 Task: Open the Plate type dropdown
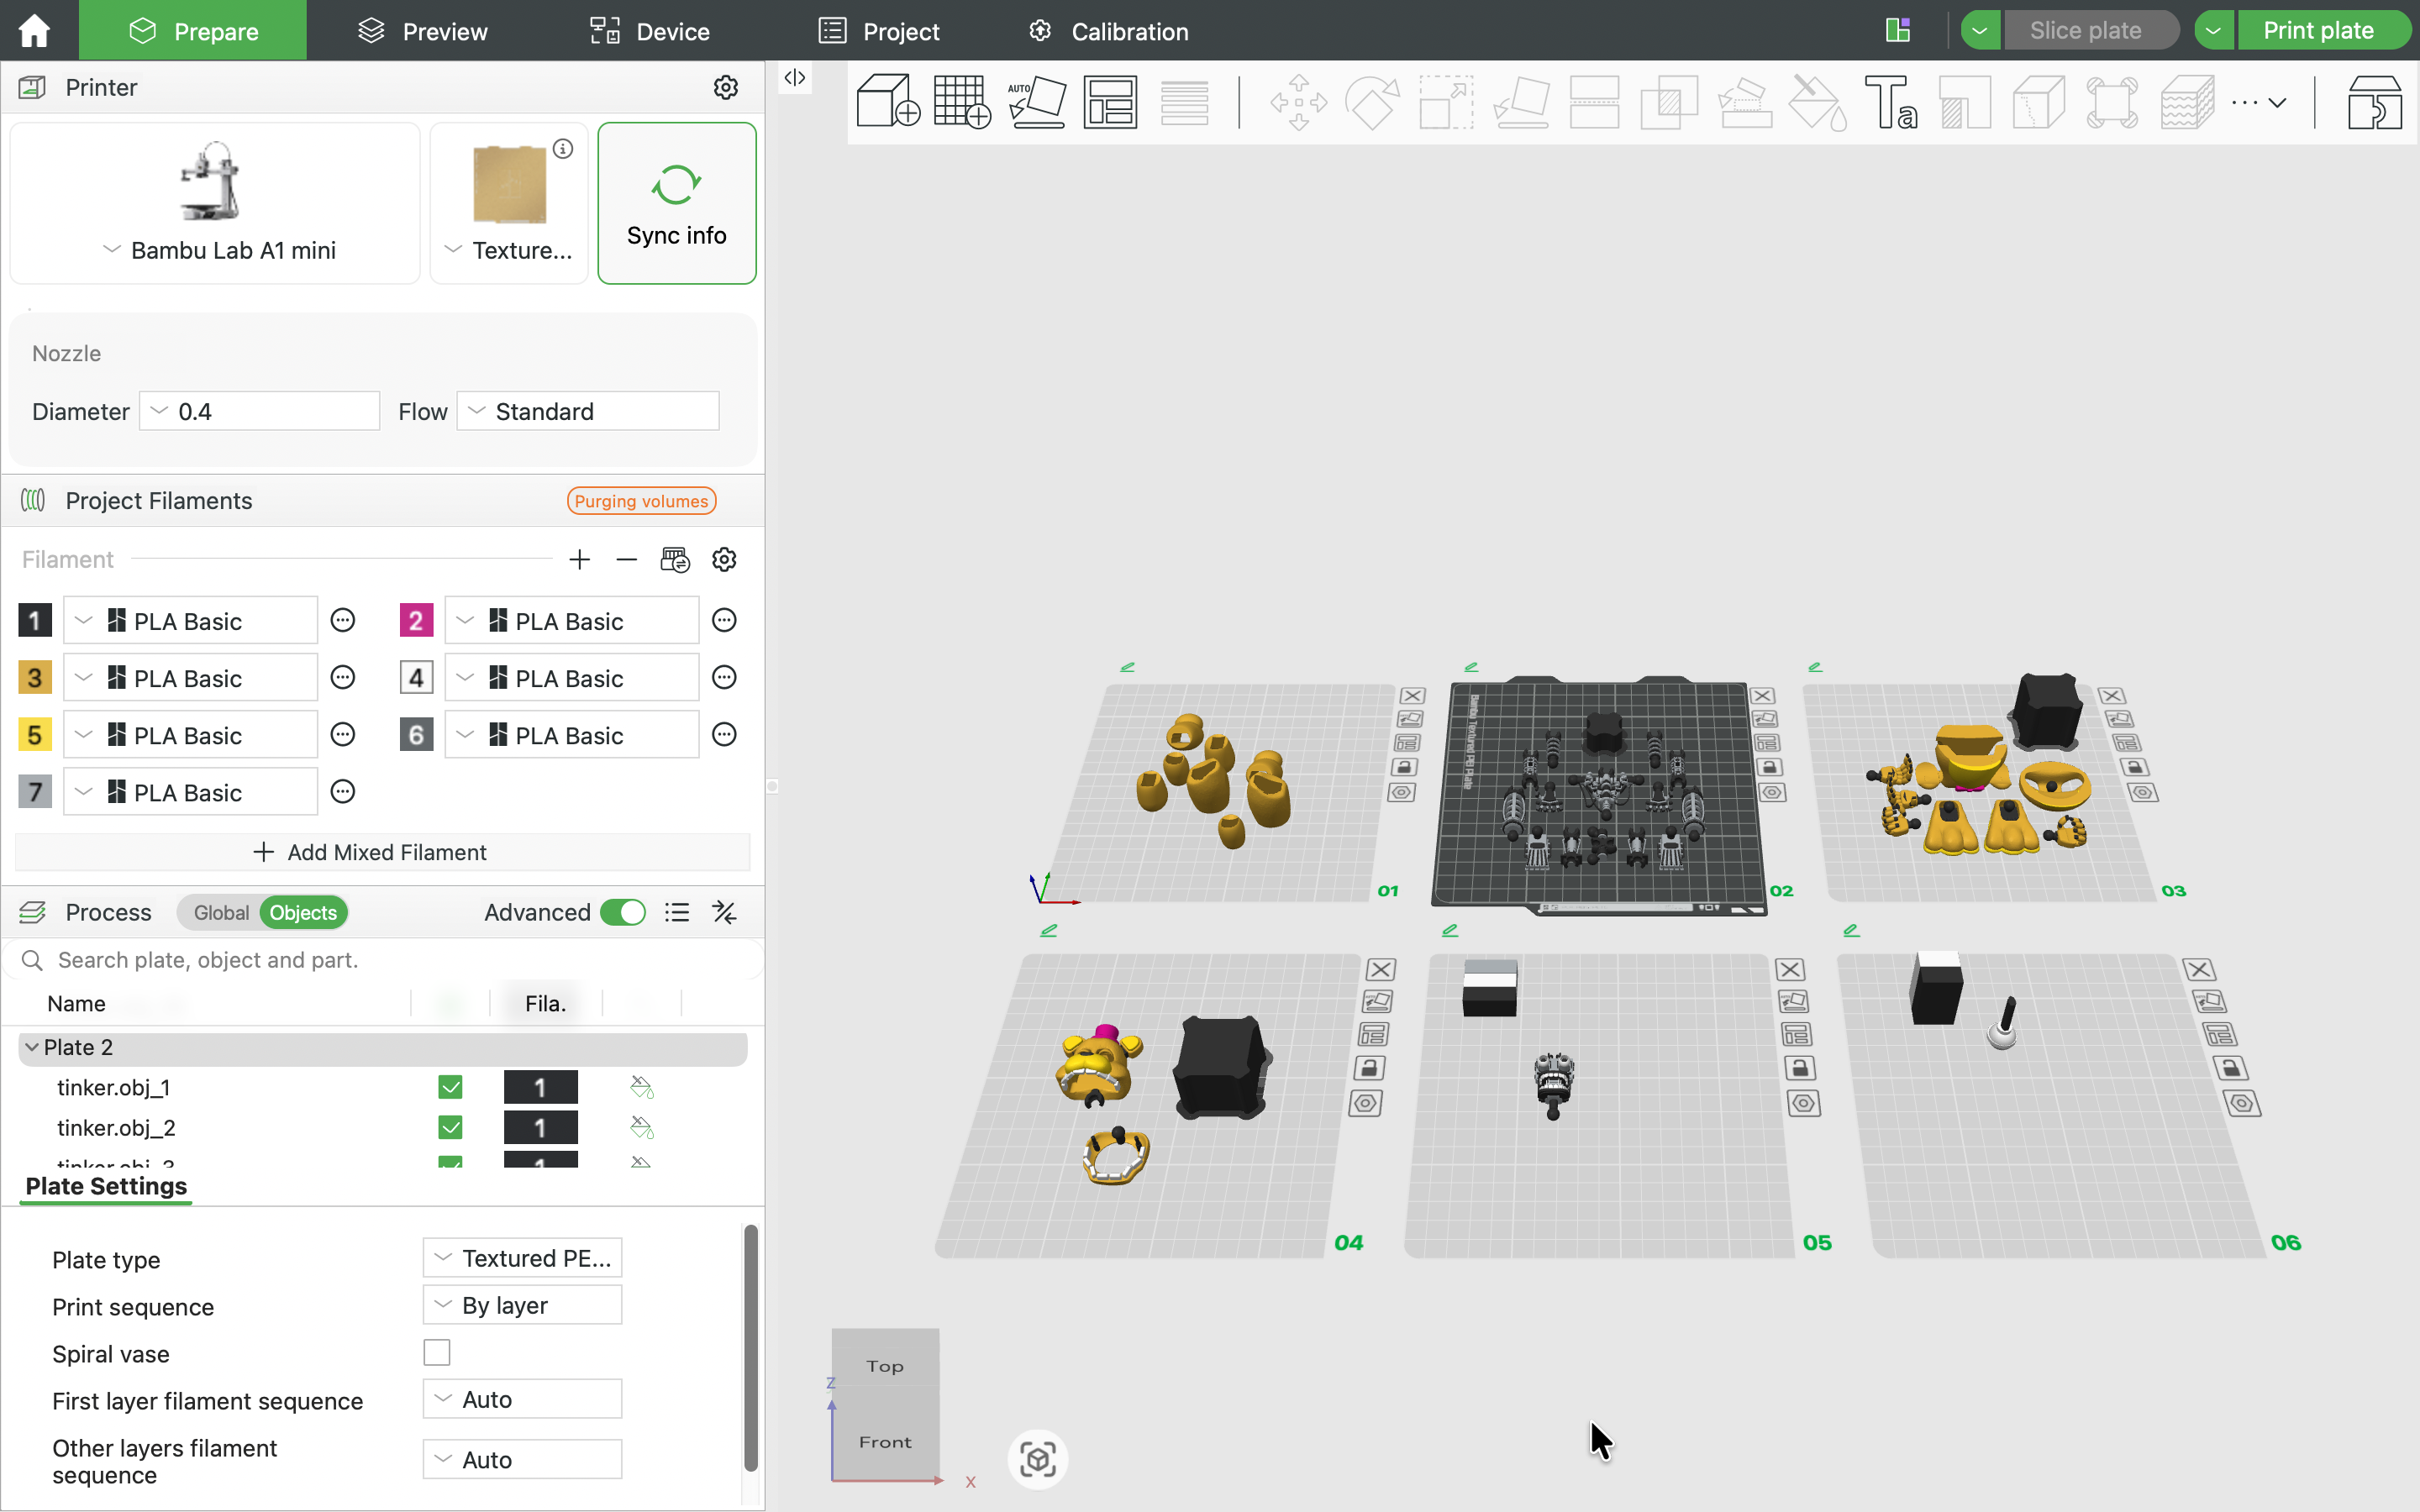[522, 1258]
